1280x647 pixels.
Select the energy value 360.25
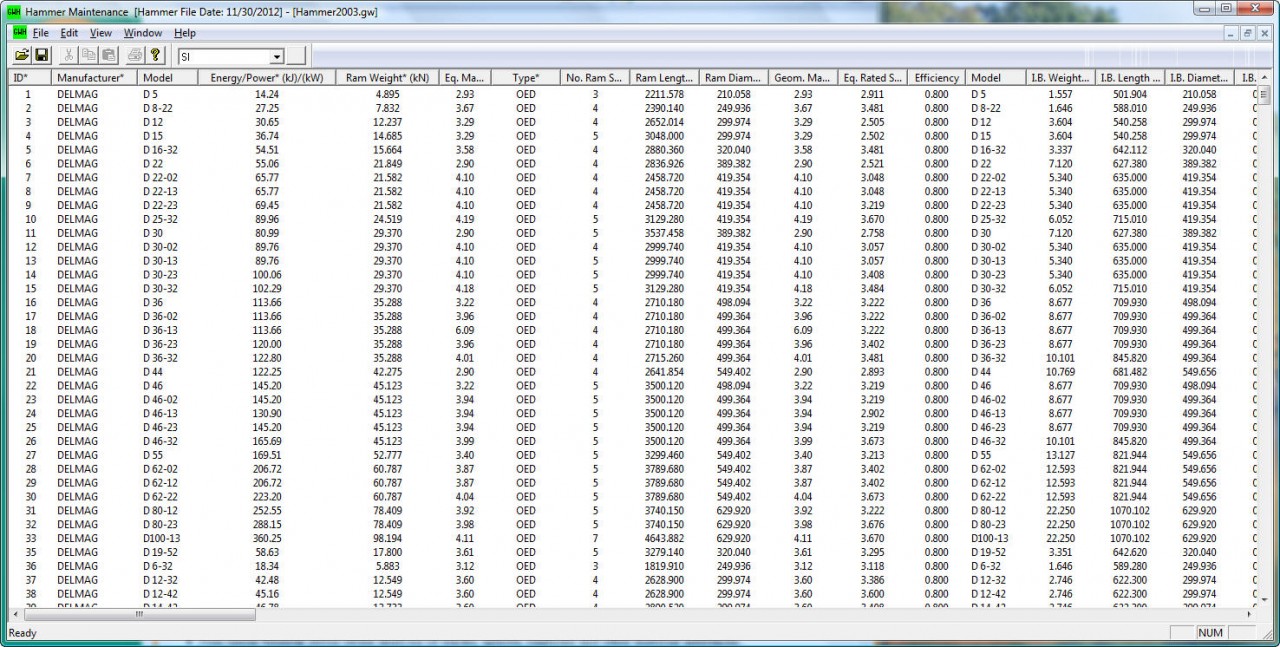(x=266, y=538)
